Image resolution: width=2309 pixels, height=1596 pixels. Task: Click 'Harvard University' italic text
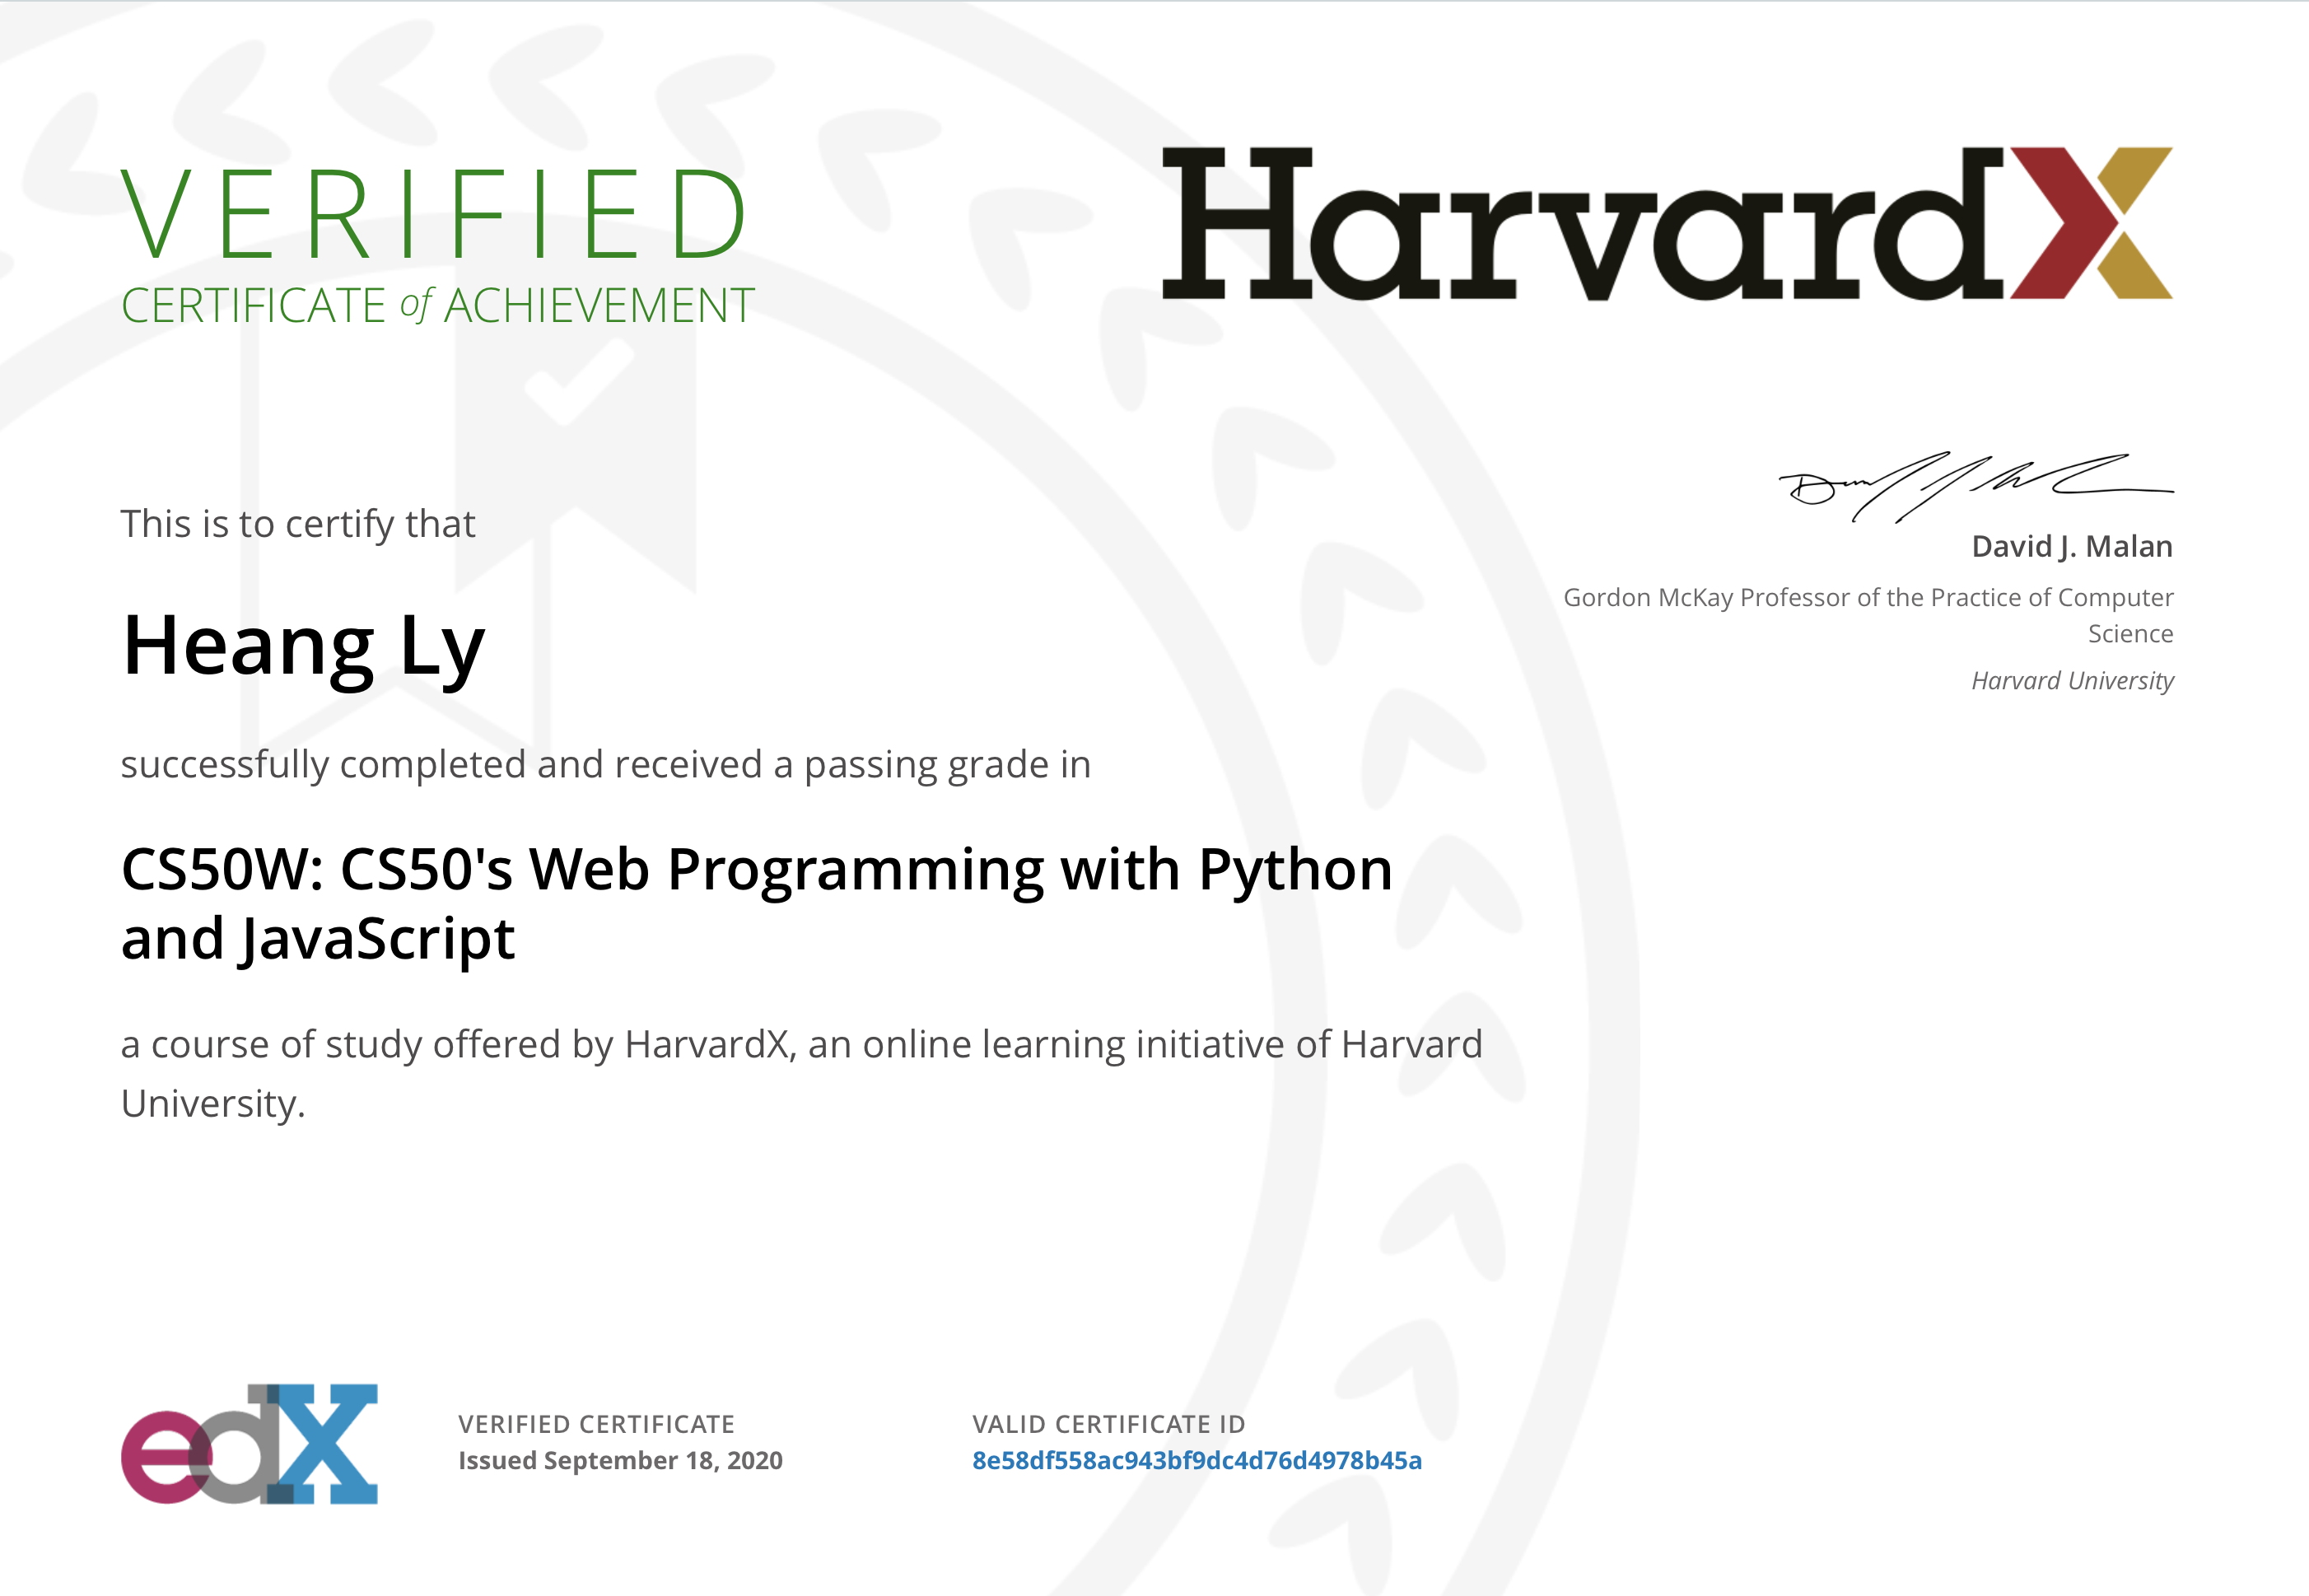click(x=2072, y=681)
